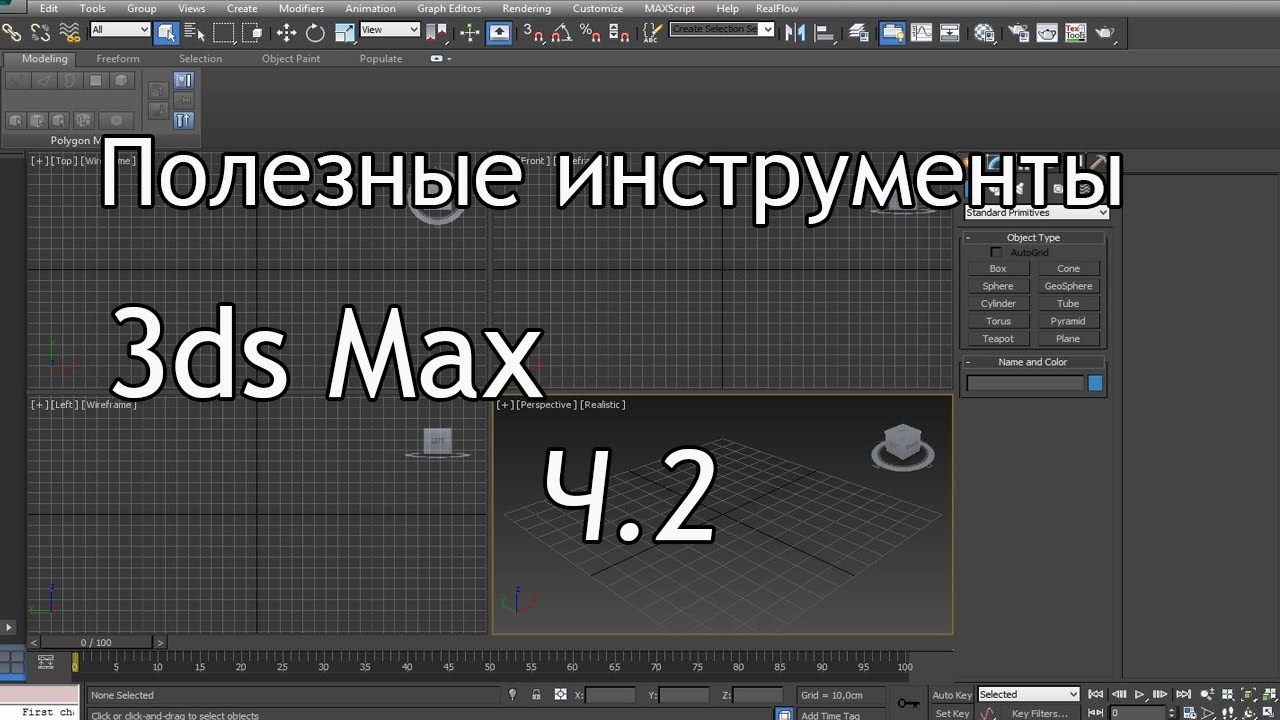Open Edit Named Selection Sets
1280x720 pixels.
coord(652,32)
